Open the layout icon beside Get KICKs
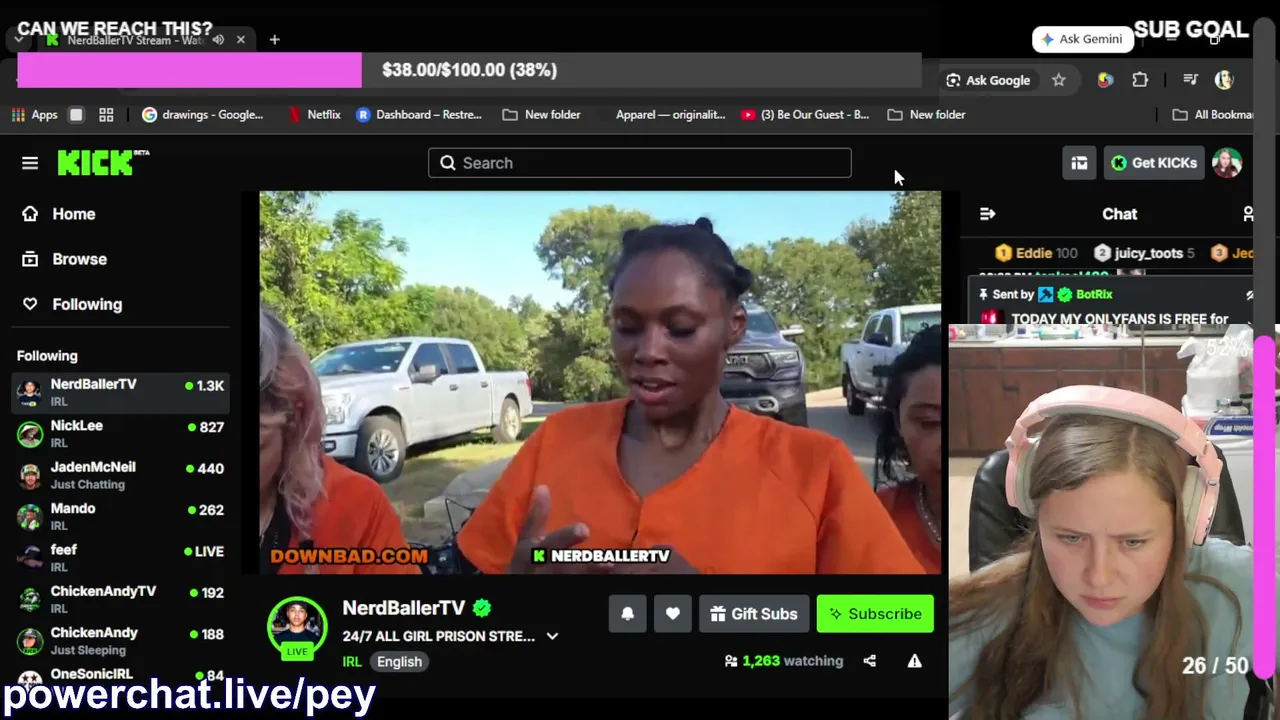Screen dimensions: 1280x720 point(1079,163)
